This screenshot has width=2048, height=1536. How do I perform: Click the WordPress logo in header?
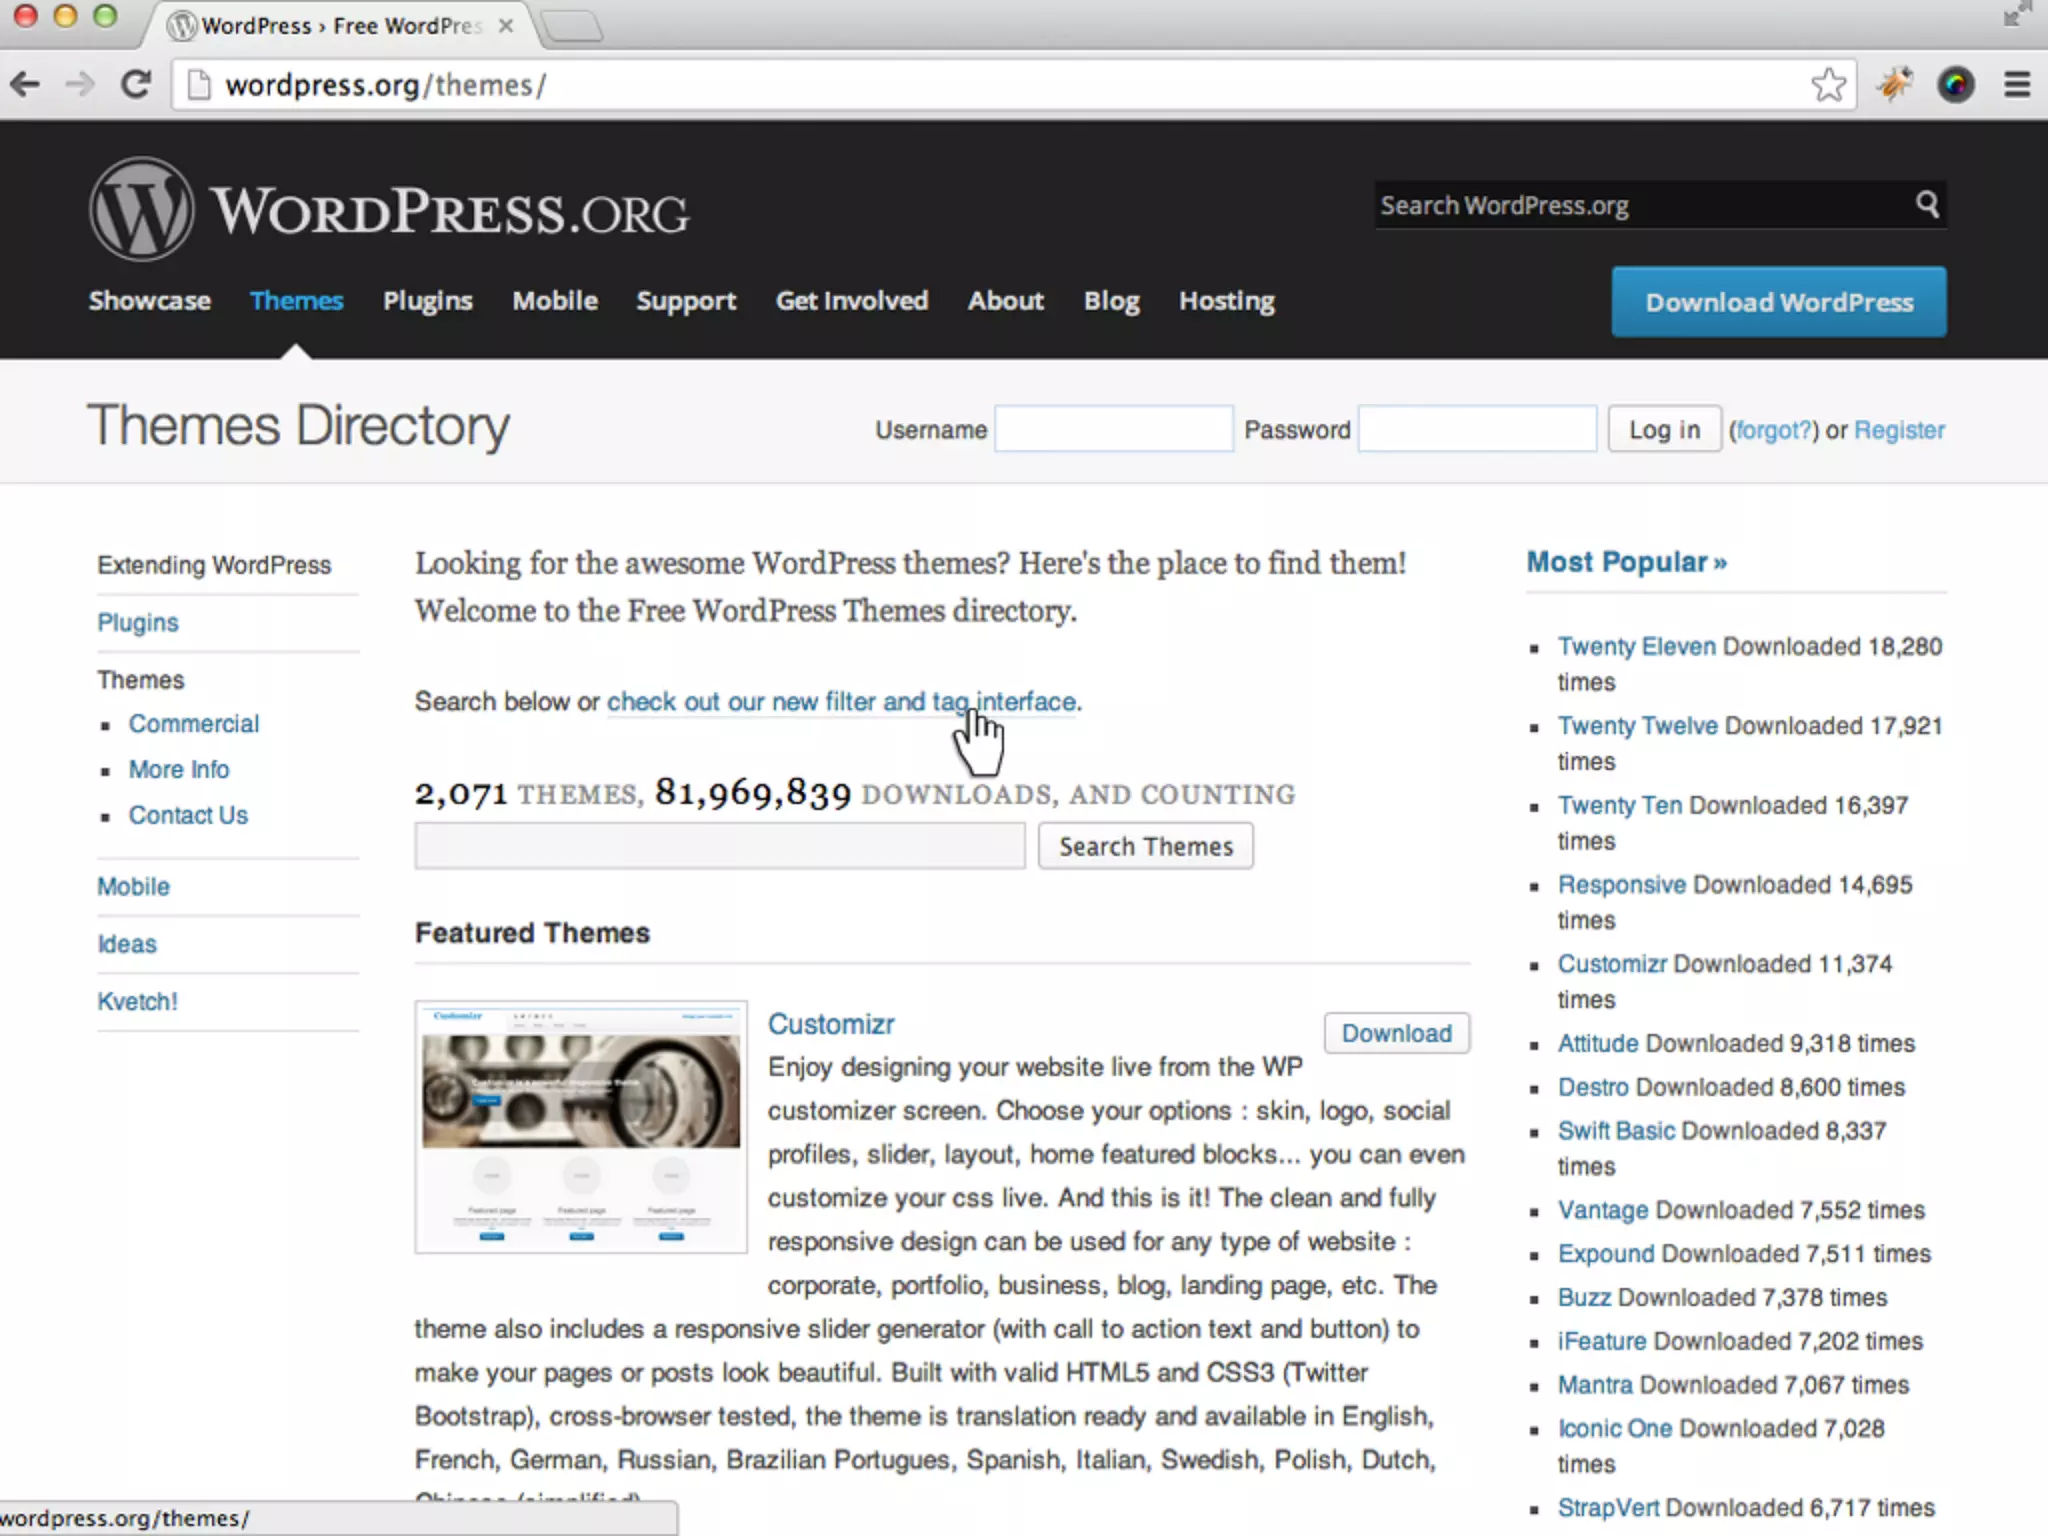pyautogui.click(x=141, y=210)
